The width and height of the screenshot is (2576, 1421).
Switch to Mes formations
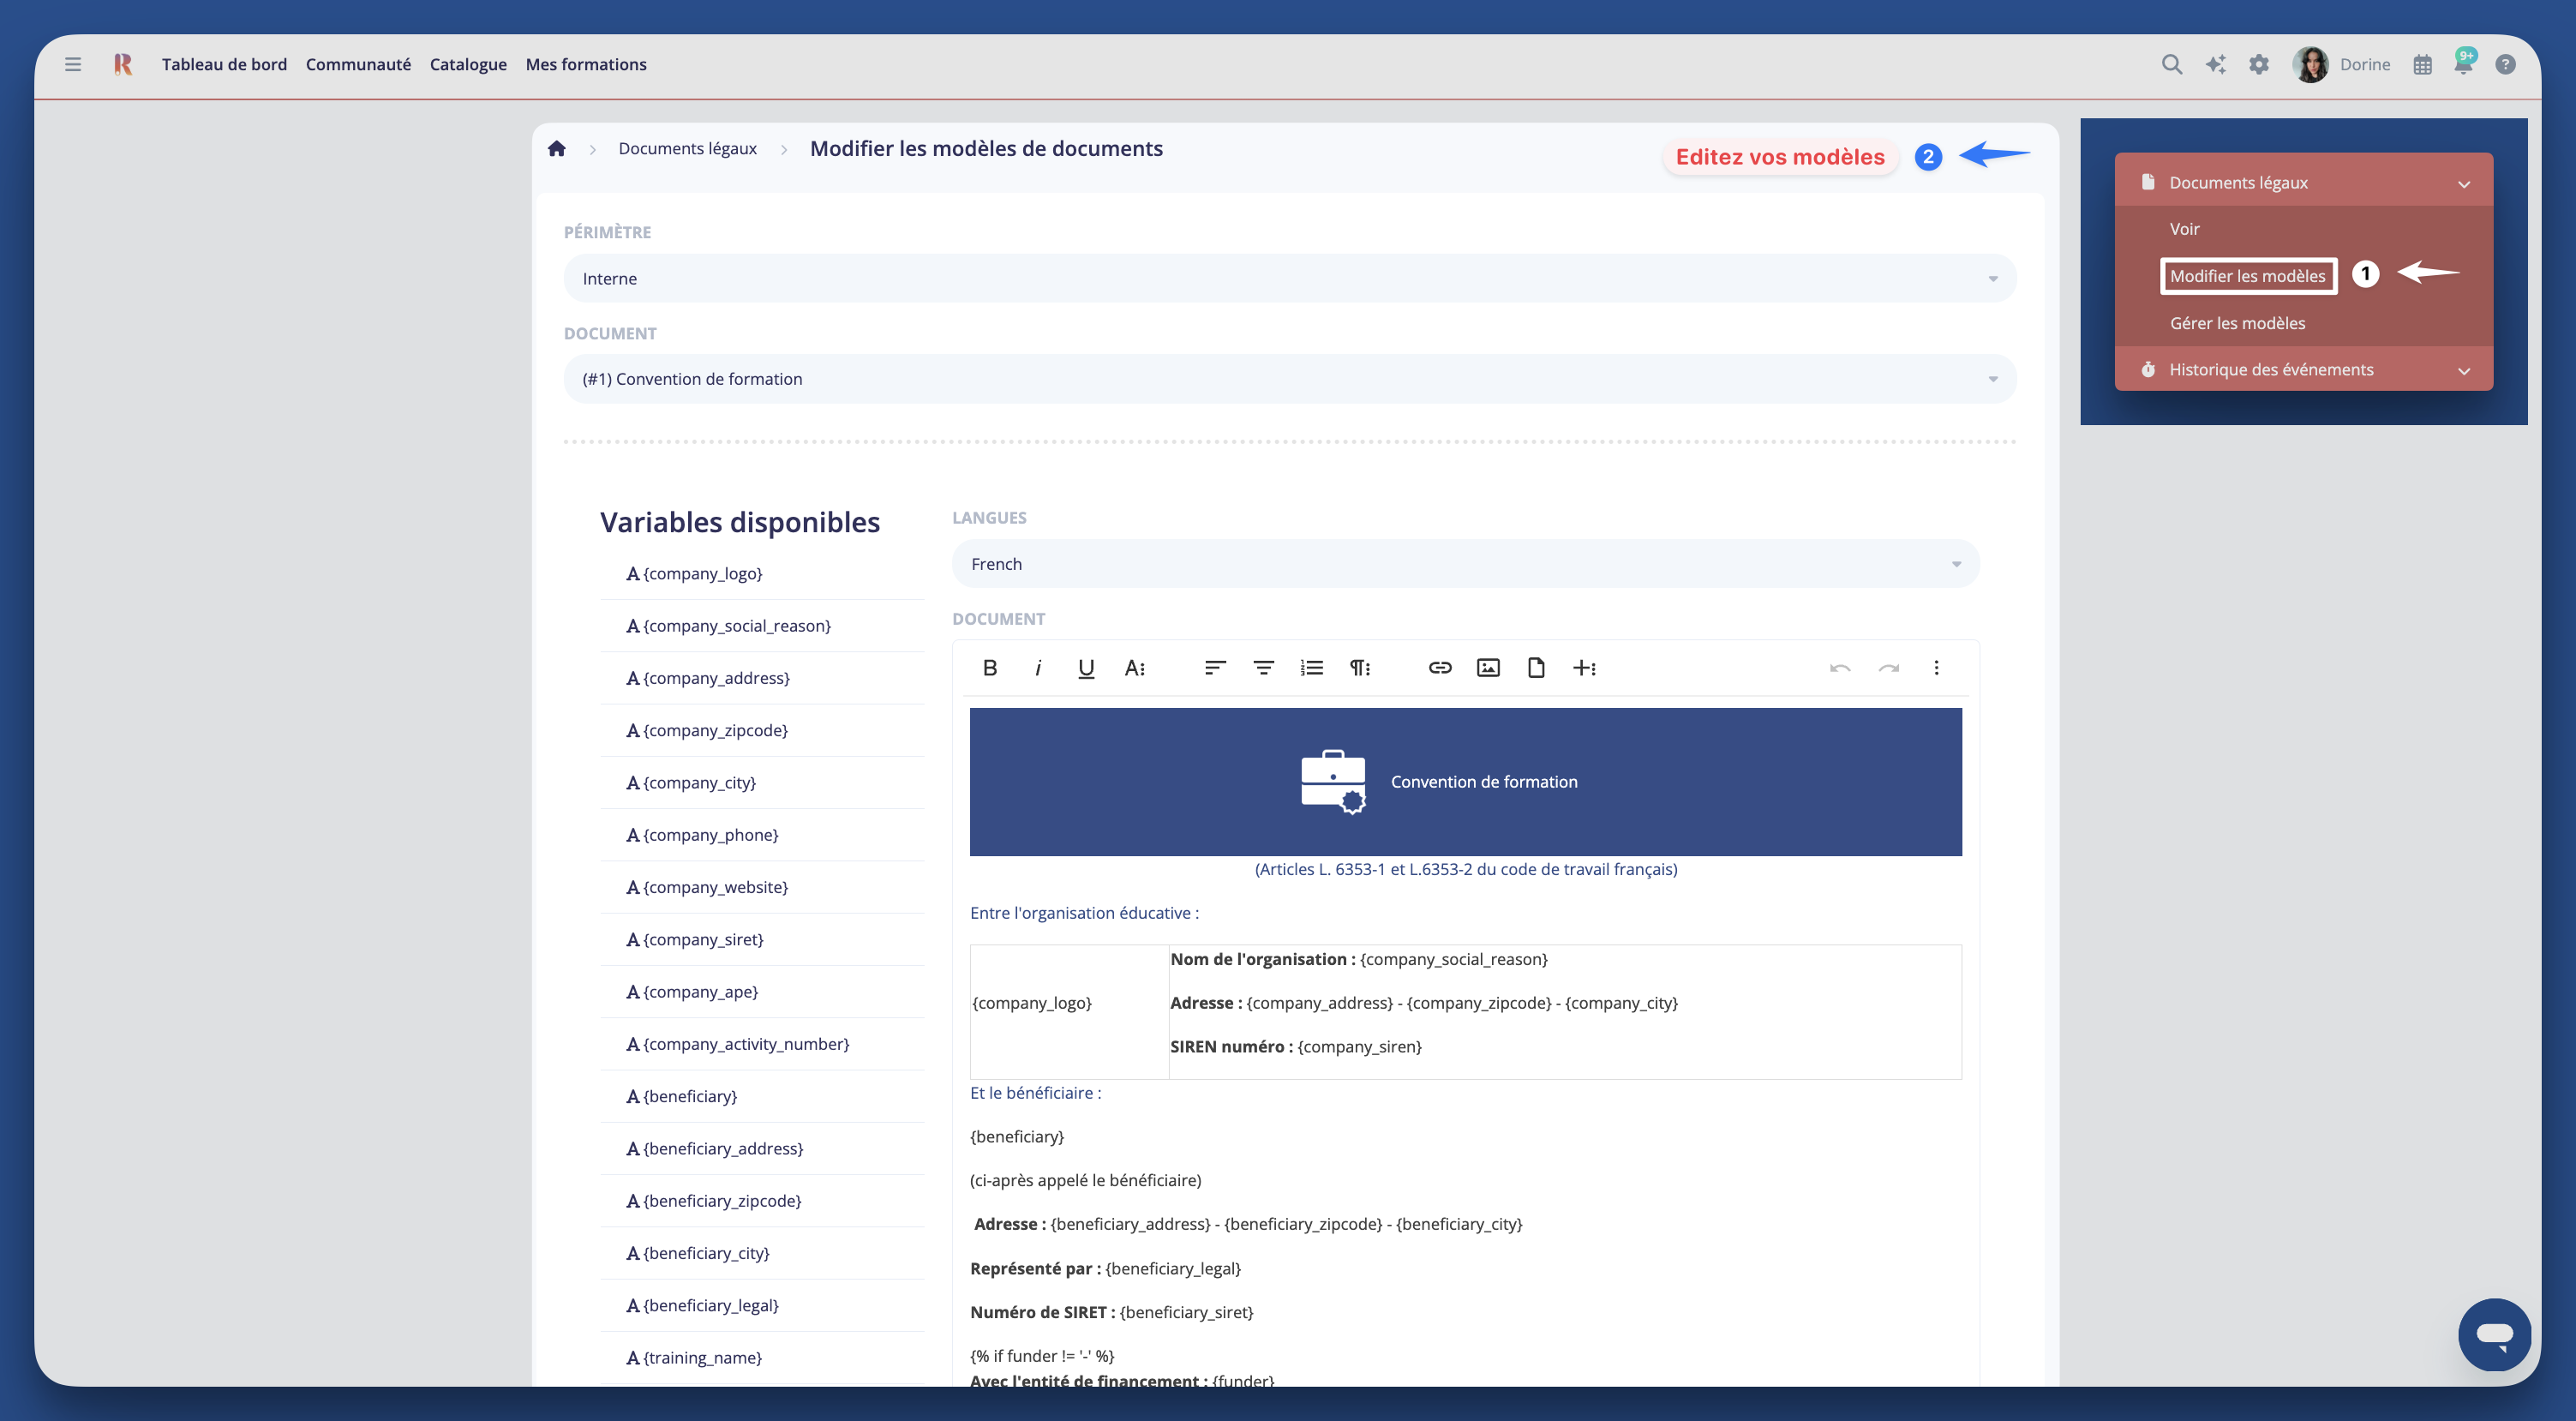(586, 63)
